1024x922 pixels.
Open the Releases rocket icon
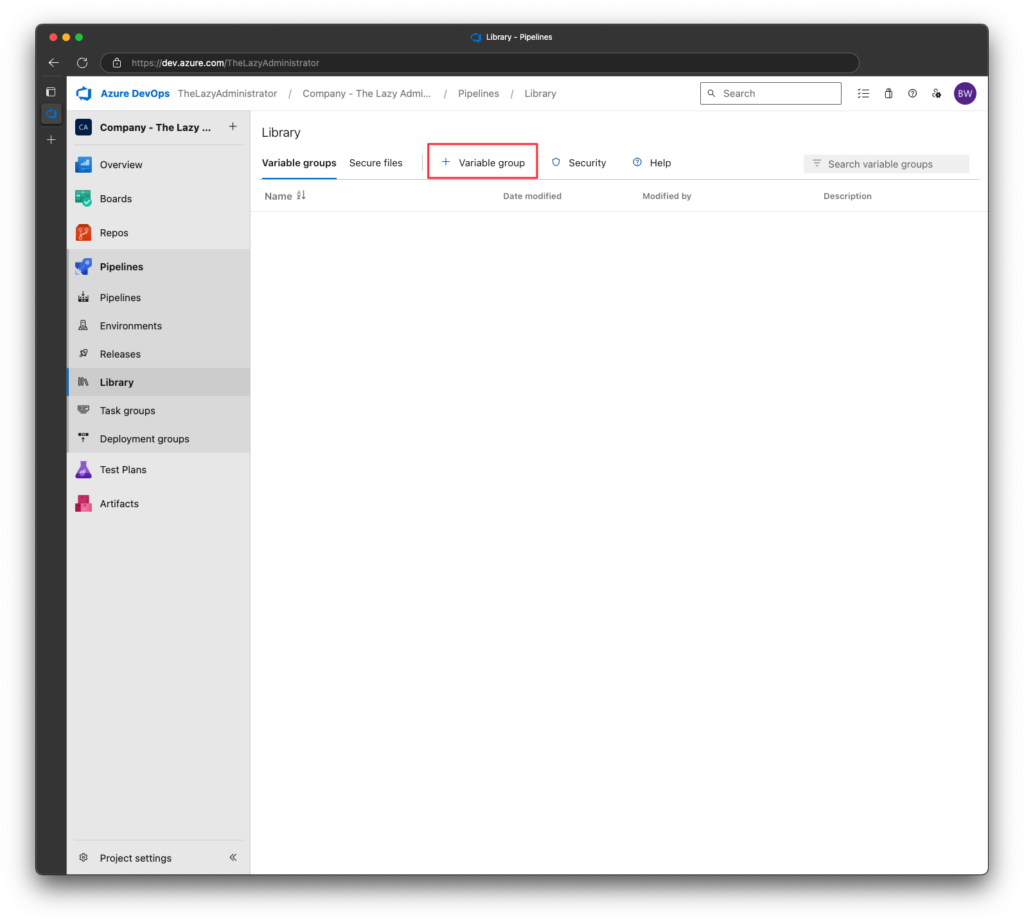(84, 353)
